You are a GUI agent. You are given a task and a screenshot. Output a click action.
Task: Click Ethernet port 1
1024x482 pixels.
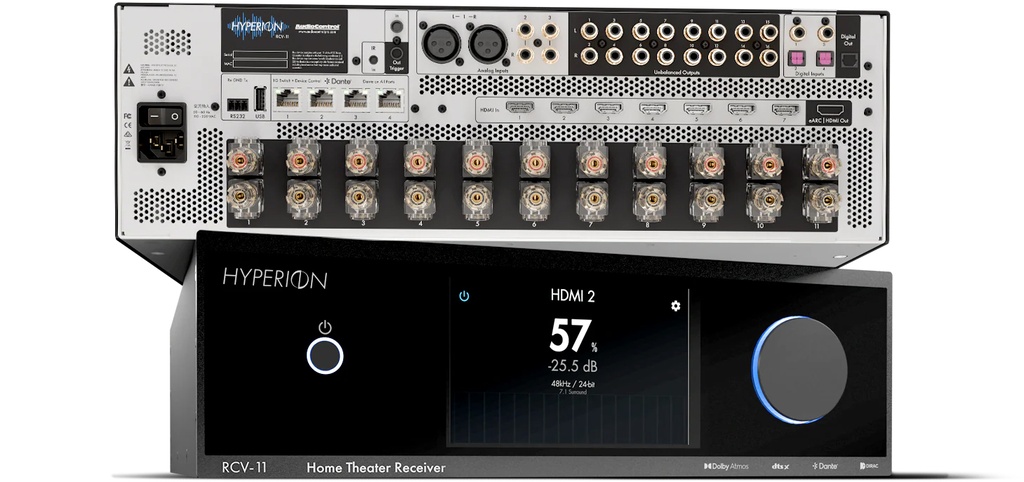pos(289,99)
